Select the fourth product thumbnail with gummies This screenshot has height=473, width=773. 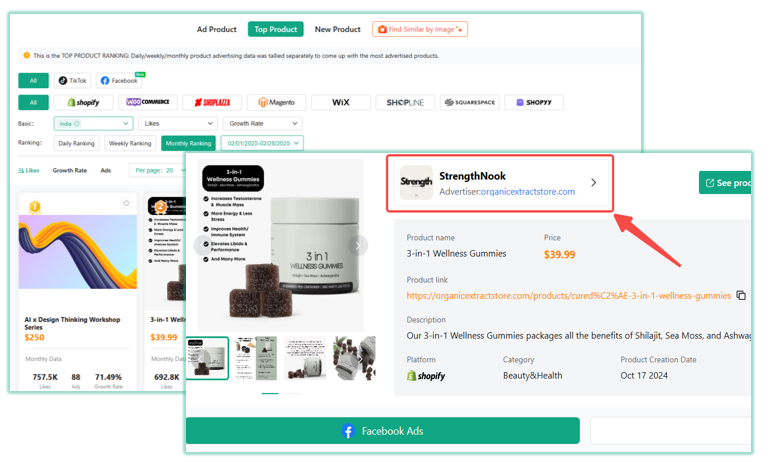point(354,358)
